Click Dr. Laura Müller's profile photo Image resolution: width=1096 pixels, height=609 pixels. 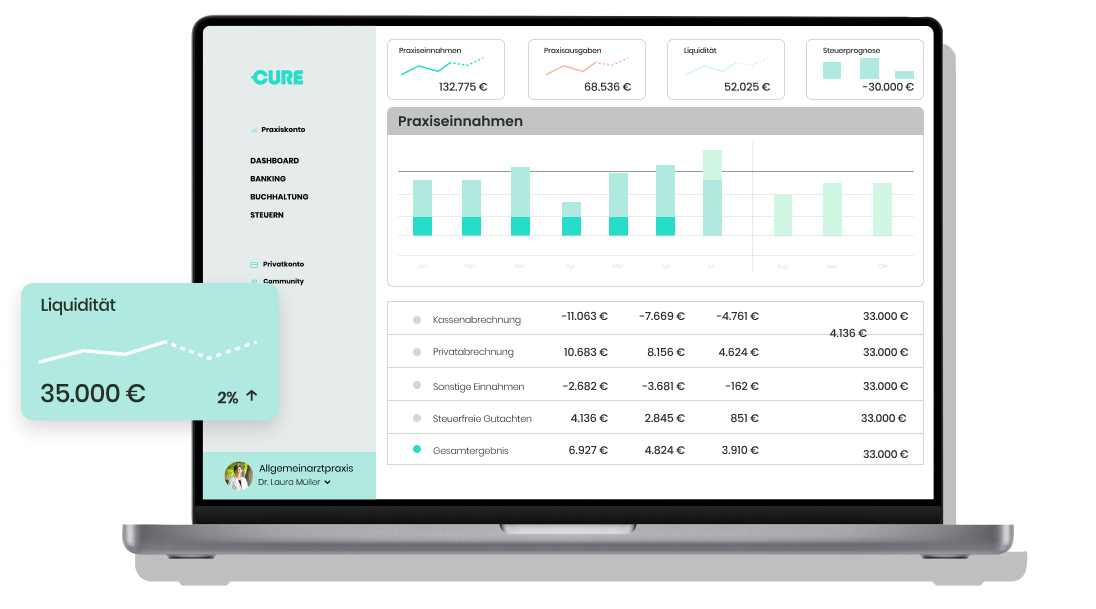pyautogui.click(x=239, y=475)
